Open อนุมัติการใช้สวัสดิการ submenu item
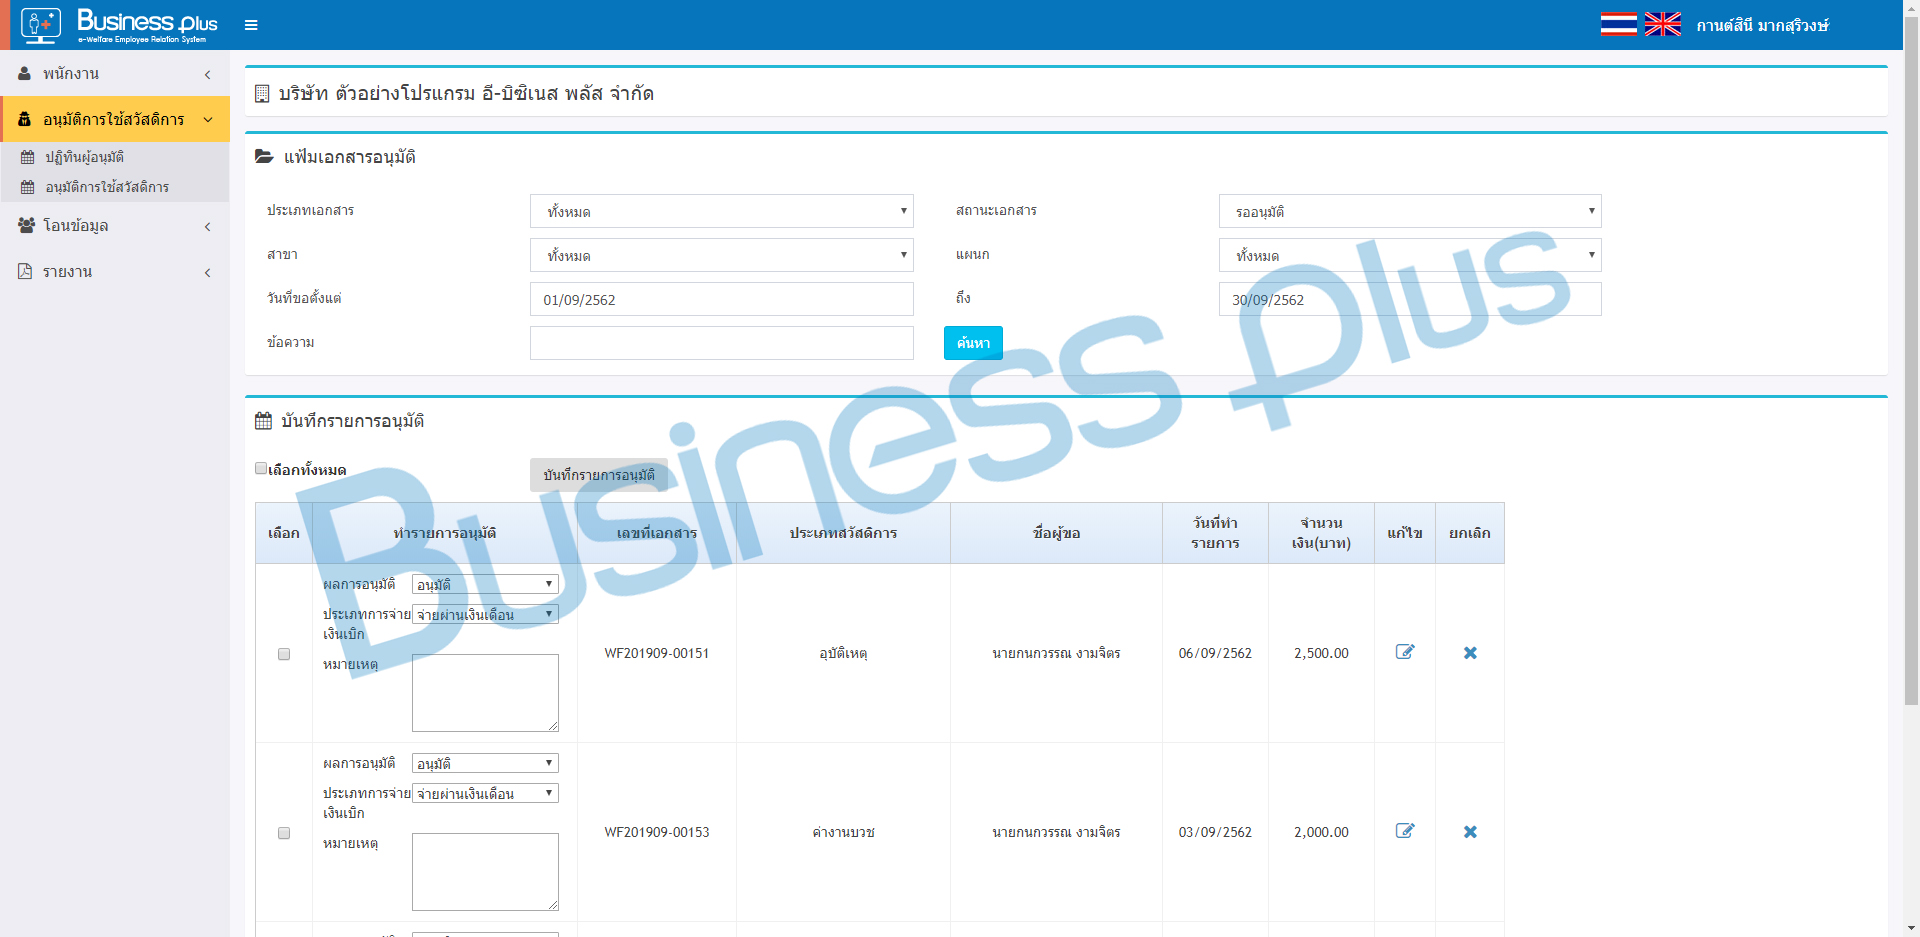The height and width of the screenshot is (937, 1920). [115, 187]
